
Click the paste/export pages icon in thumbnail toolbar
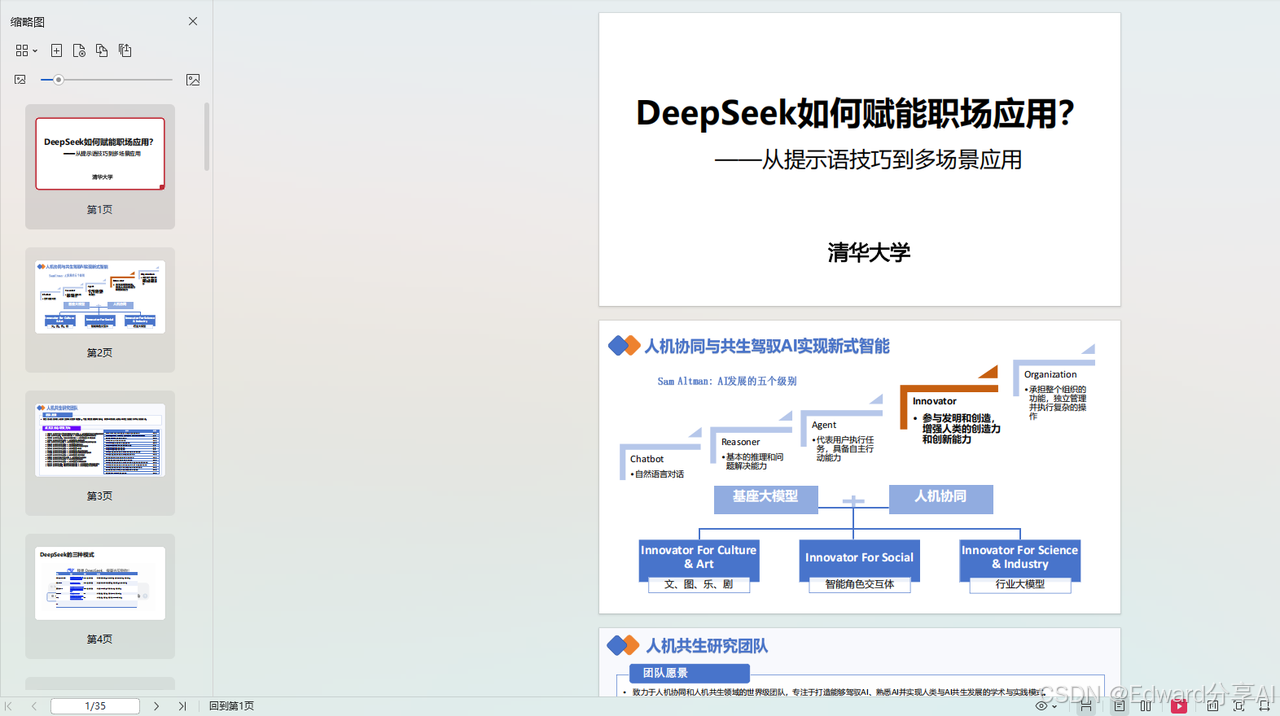(x=125, y=50)
